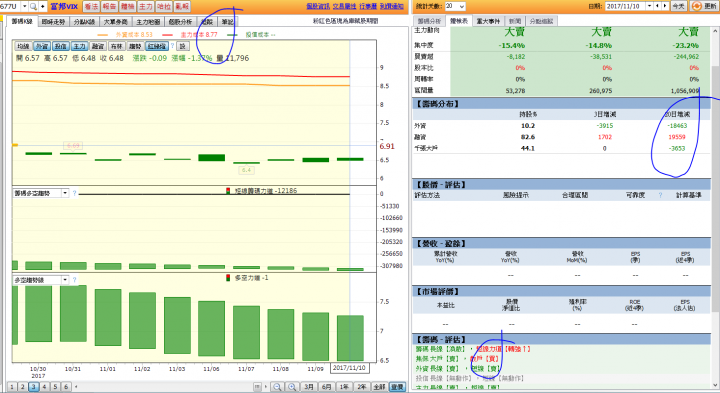Image resolution: width=720 pixels, height=393 pixels.
Task: Switch to the 分點K線 tab
Action: [x=84, y=22]
